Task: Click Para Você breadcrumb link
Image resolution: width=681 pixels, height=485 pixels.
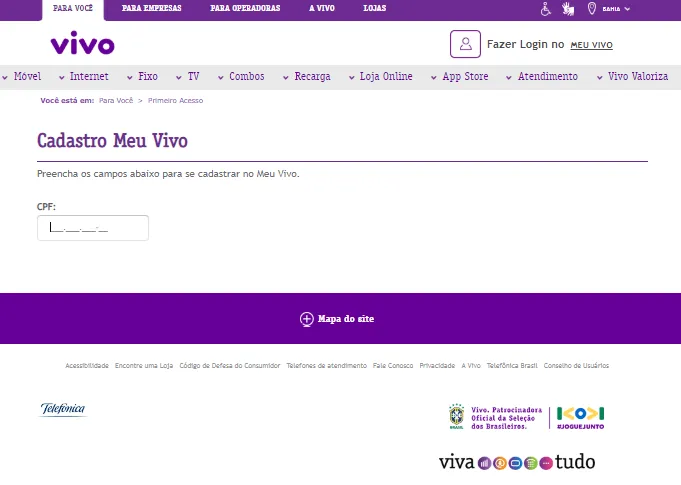Action: (116, 101)
